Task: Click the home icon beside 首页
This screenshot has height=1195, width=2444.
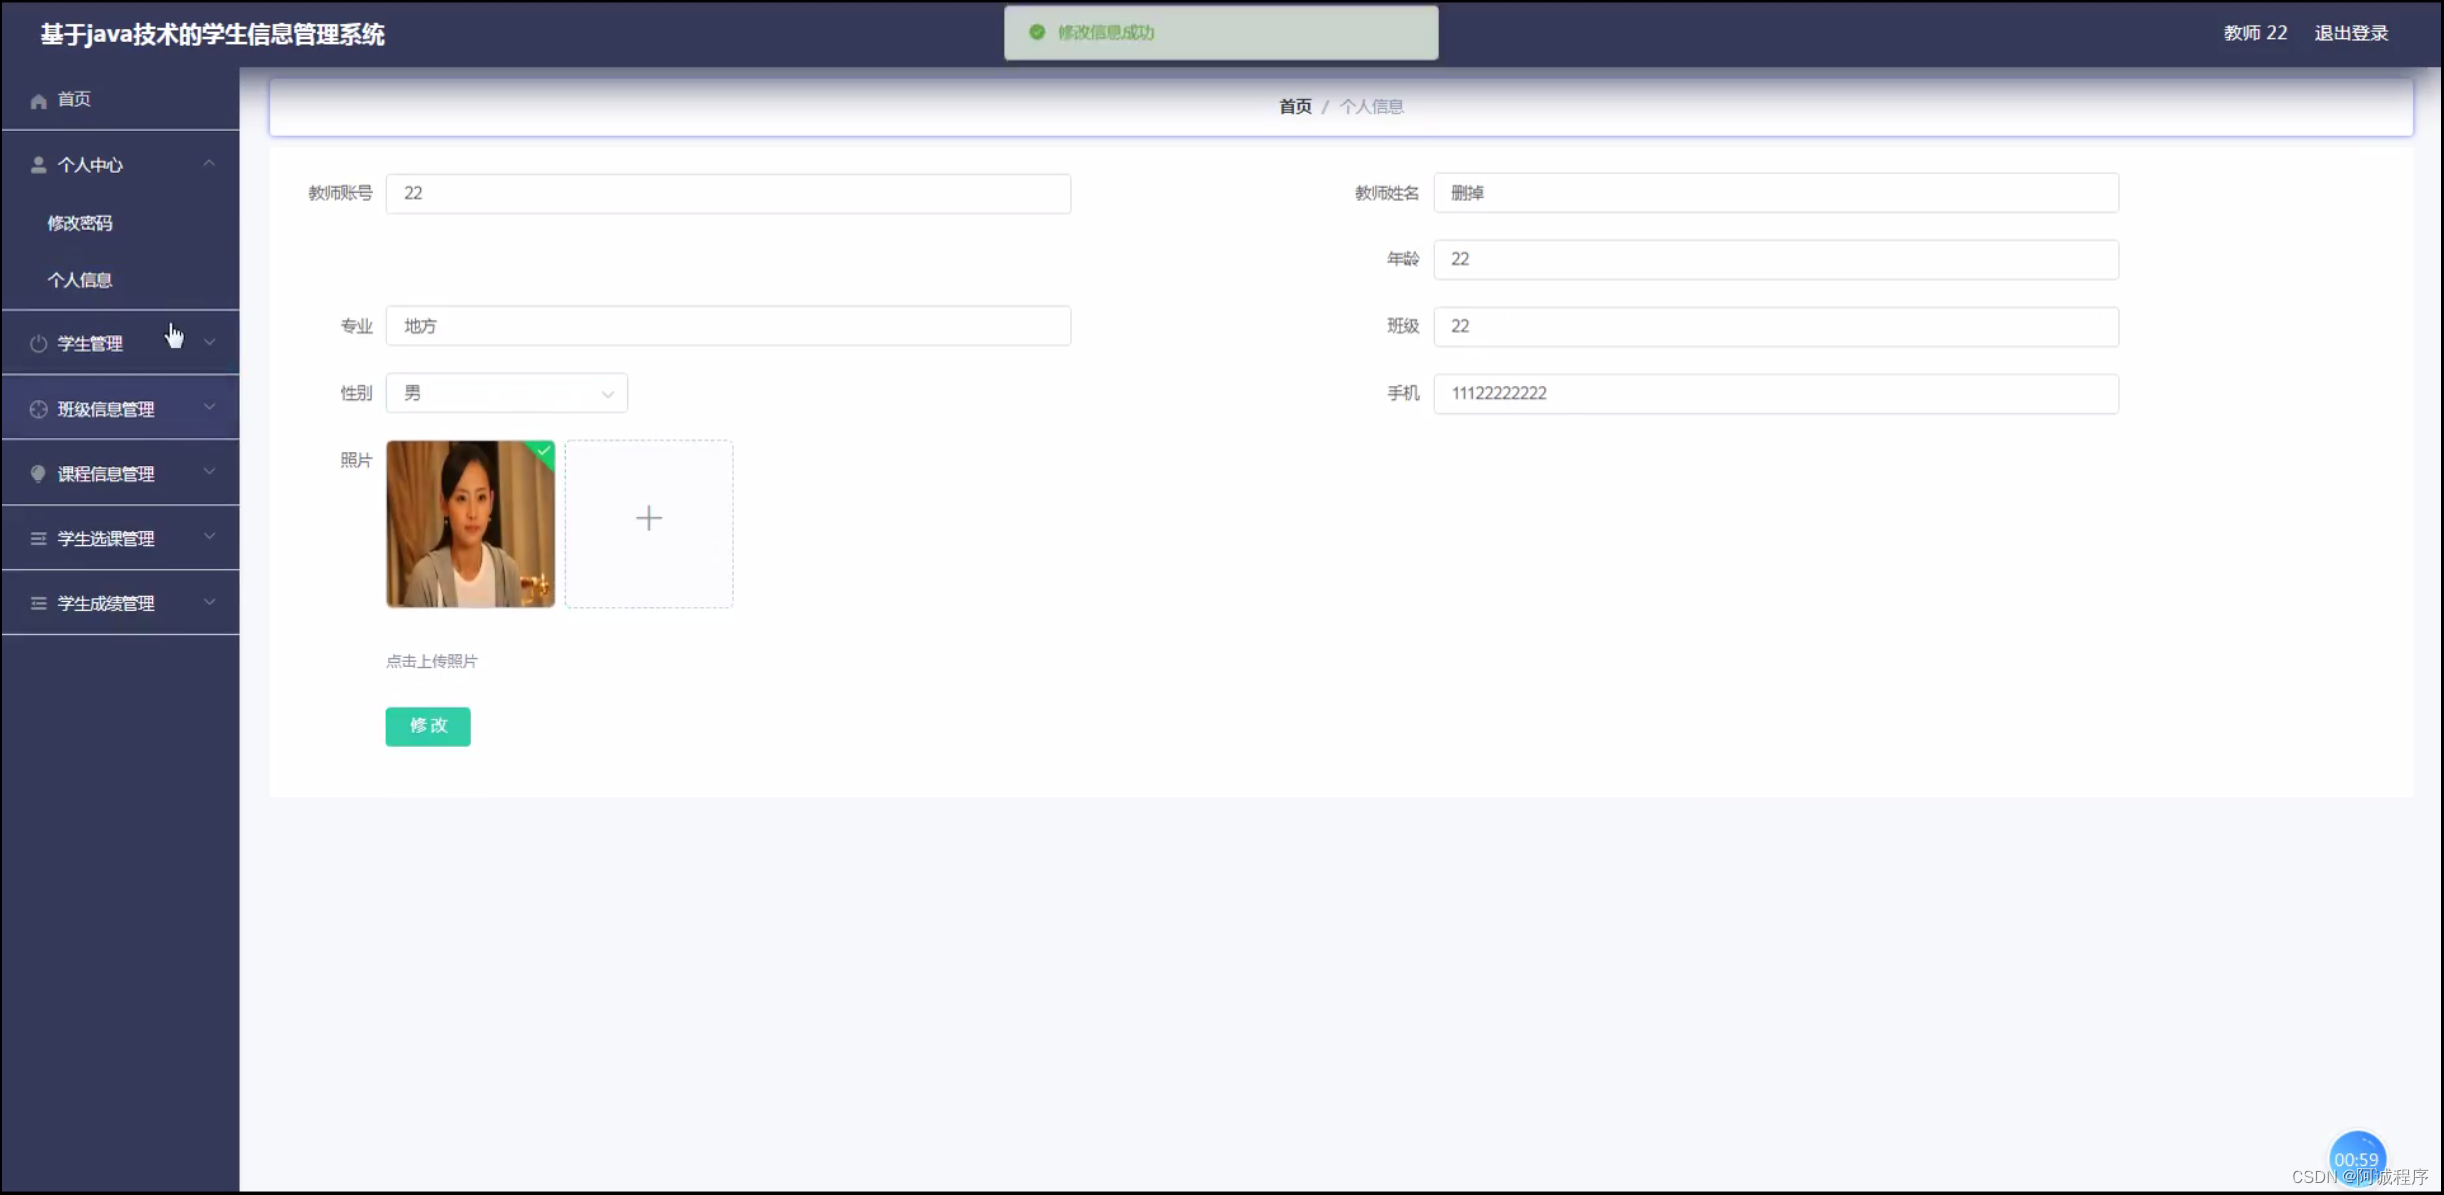Action: coord(38,99)
